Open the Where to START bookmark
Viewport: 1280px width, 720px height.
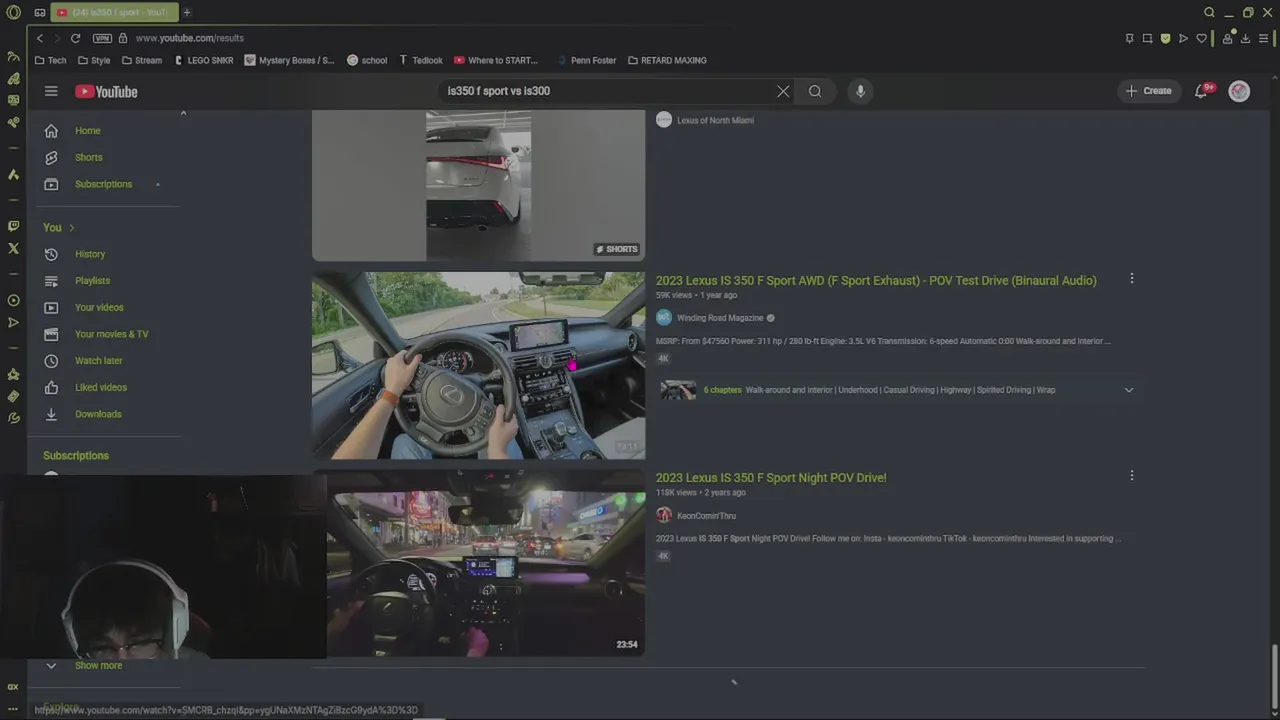coord(496,60)
